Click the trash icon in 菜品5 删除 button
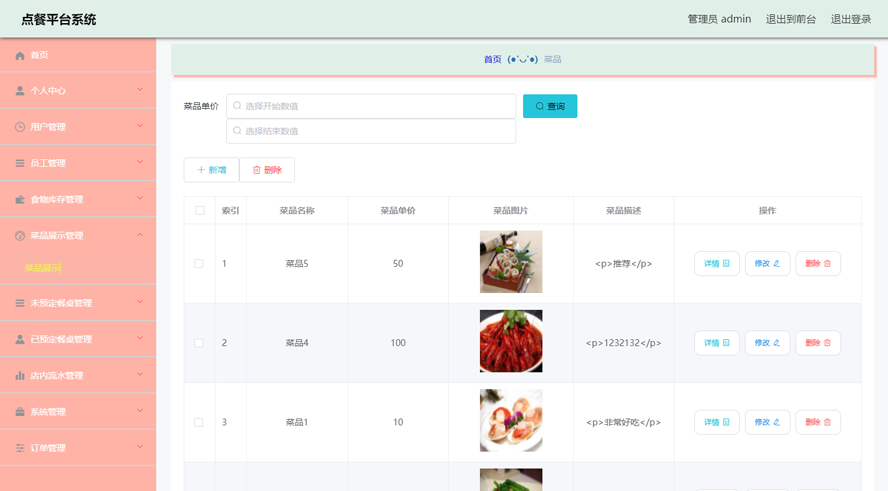This screenshot has height=491, width=888. [x=827, y=263]
